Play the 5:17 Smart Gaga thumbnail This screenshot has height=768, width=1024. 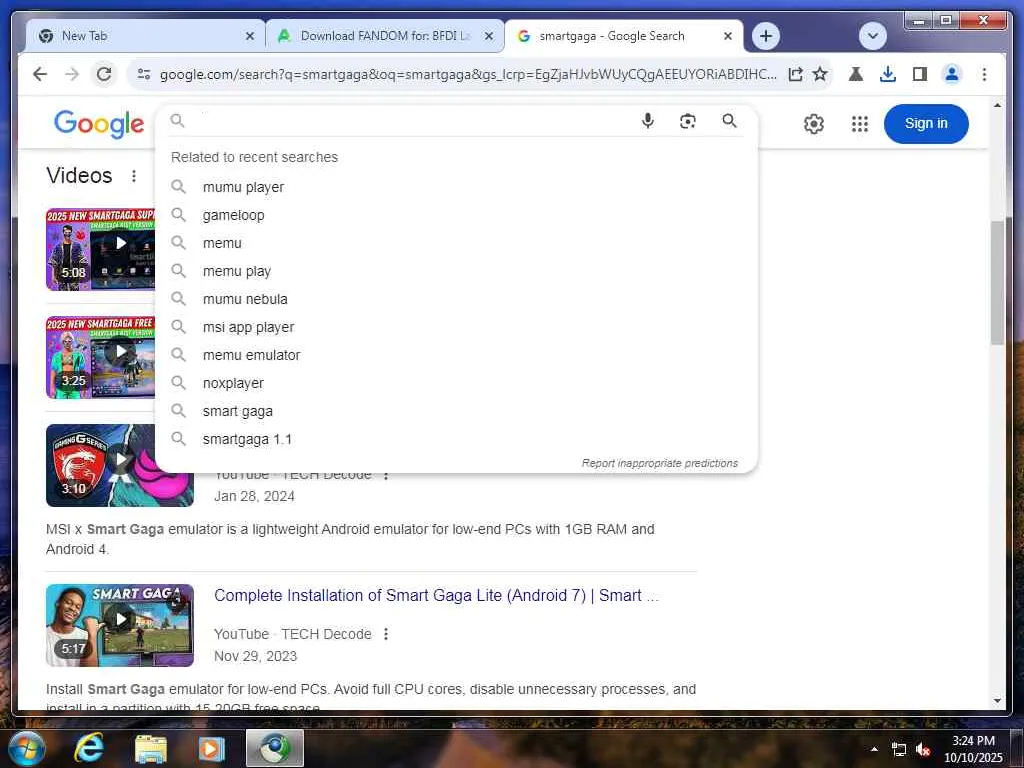point(120,625)
